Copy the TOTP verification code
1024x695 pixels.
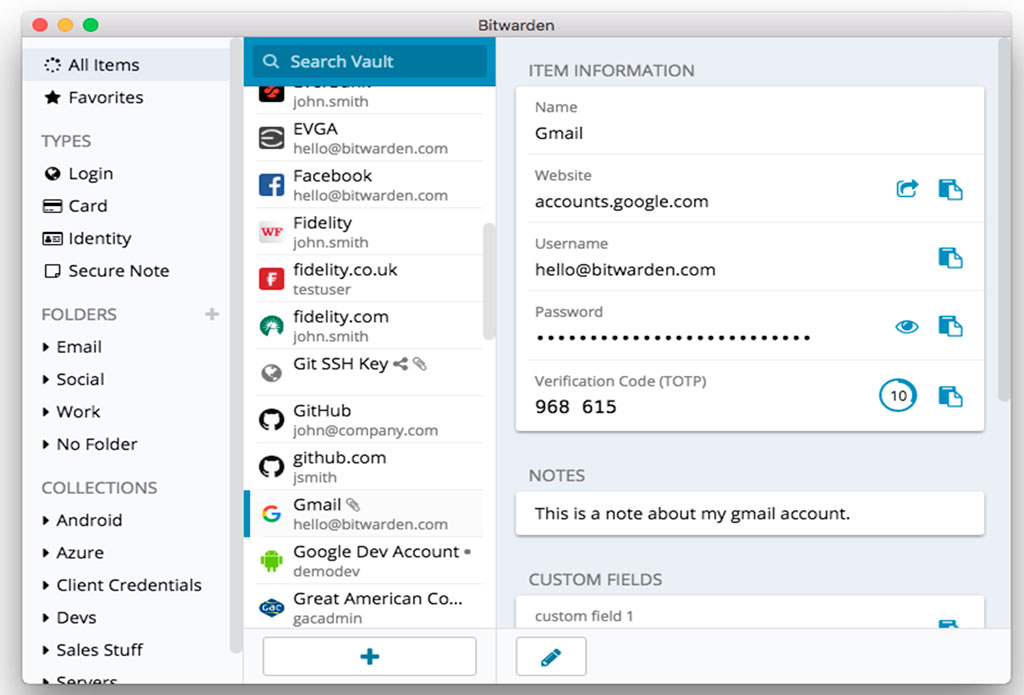pos(950,396)
